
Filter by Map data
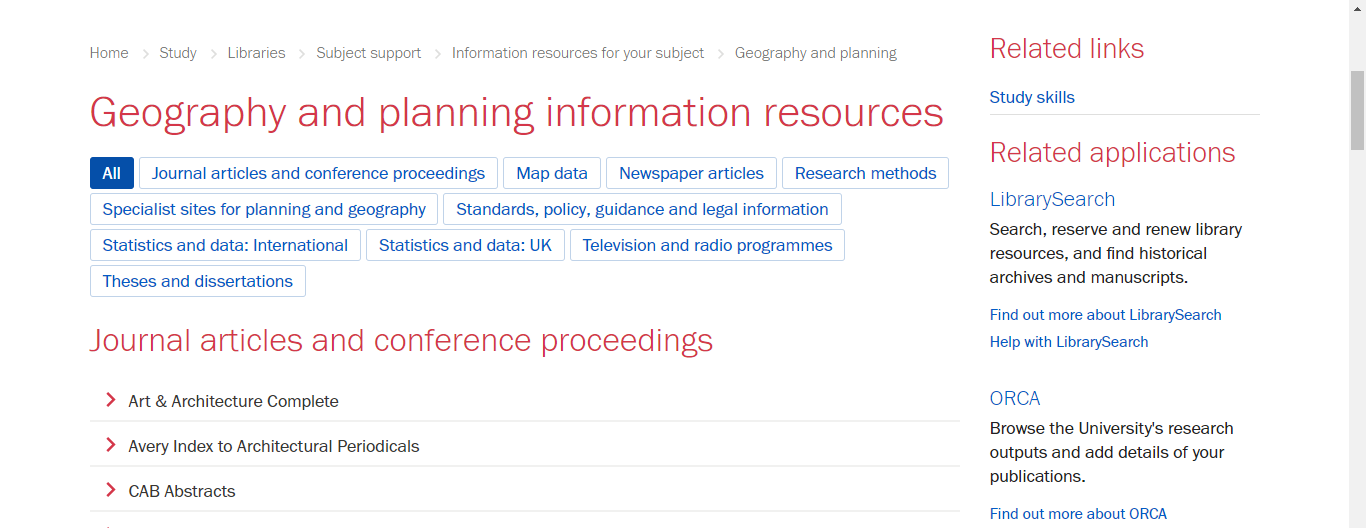[x=552, y=173]
